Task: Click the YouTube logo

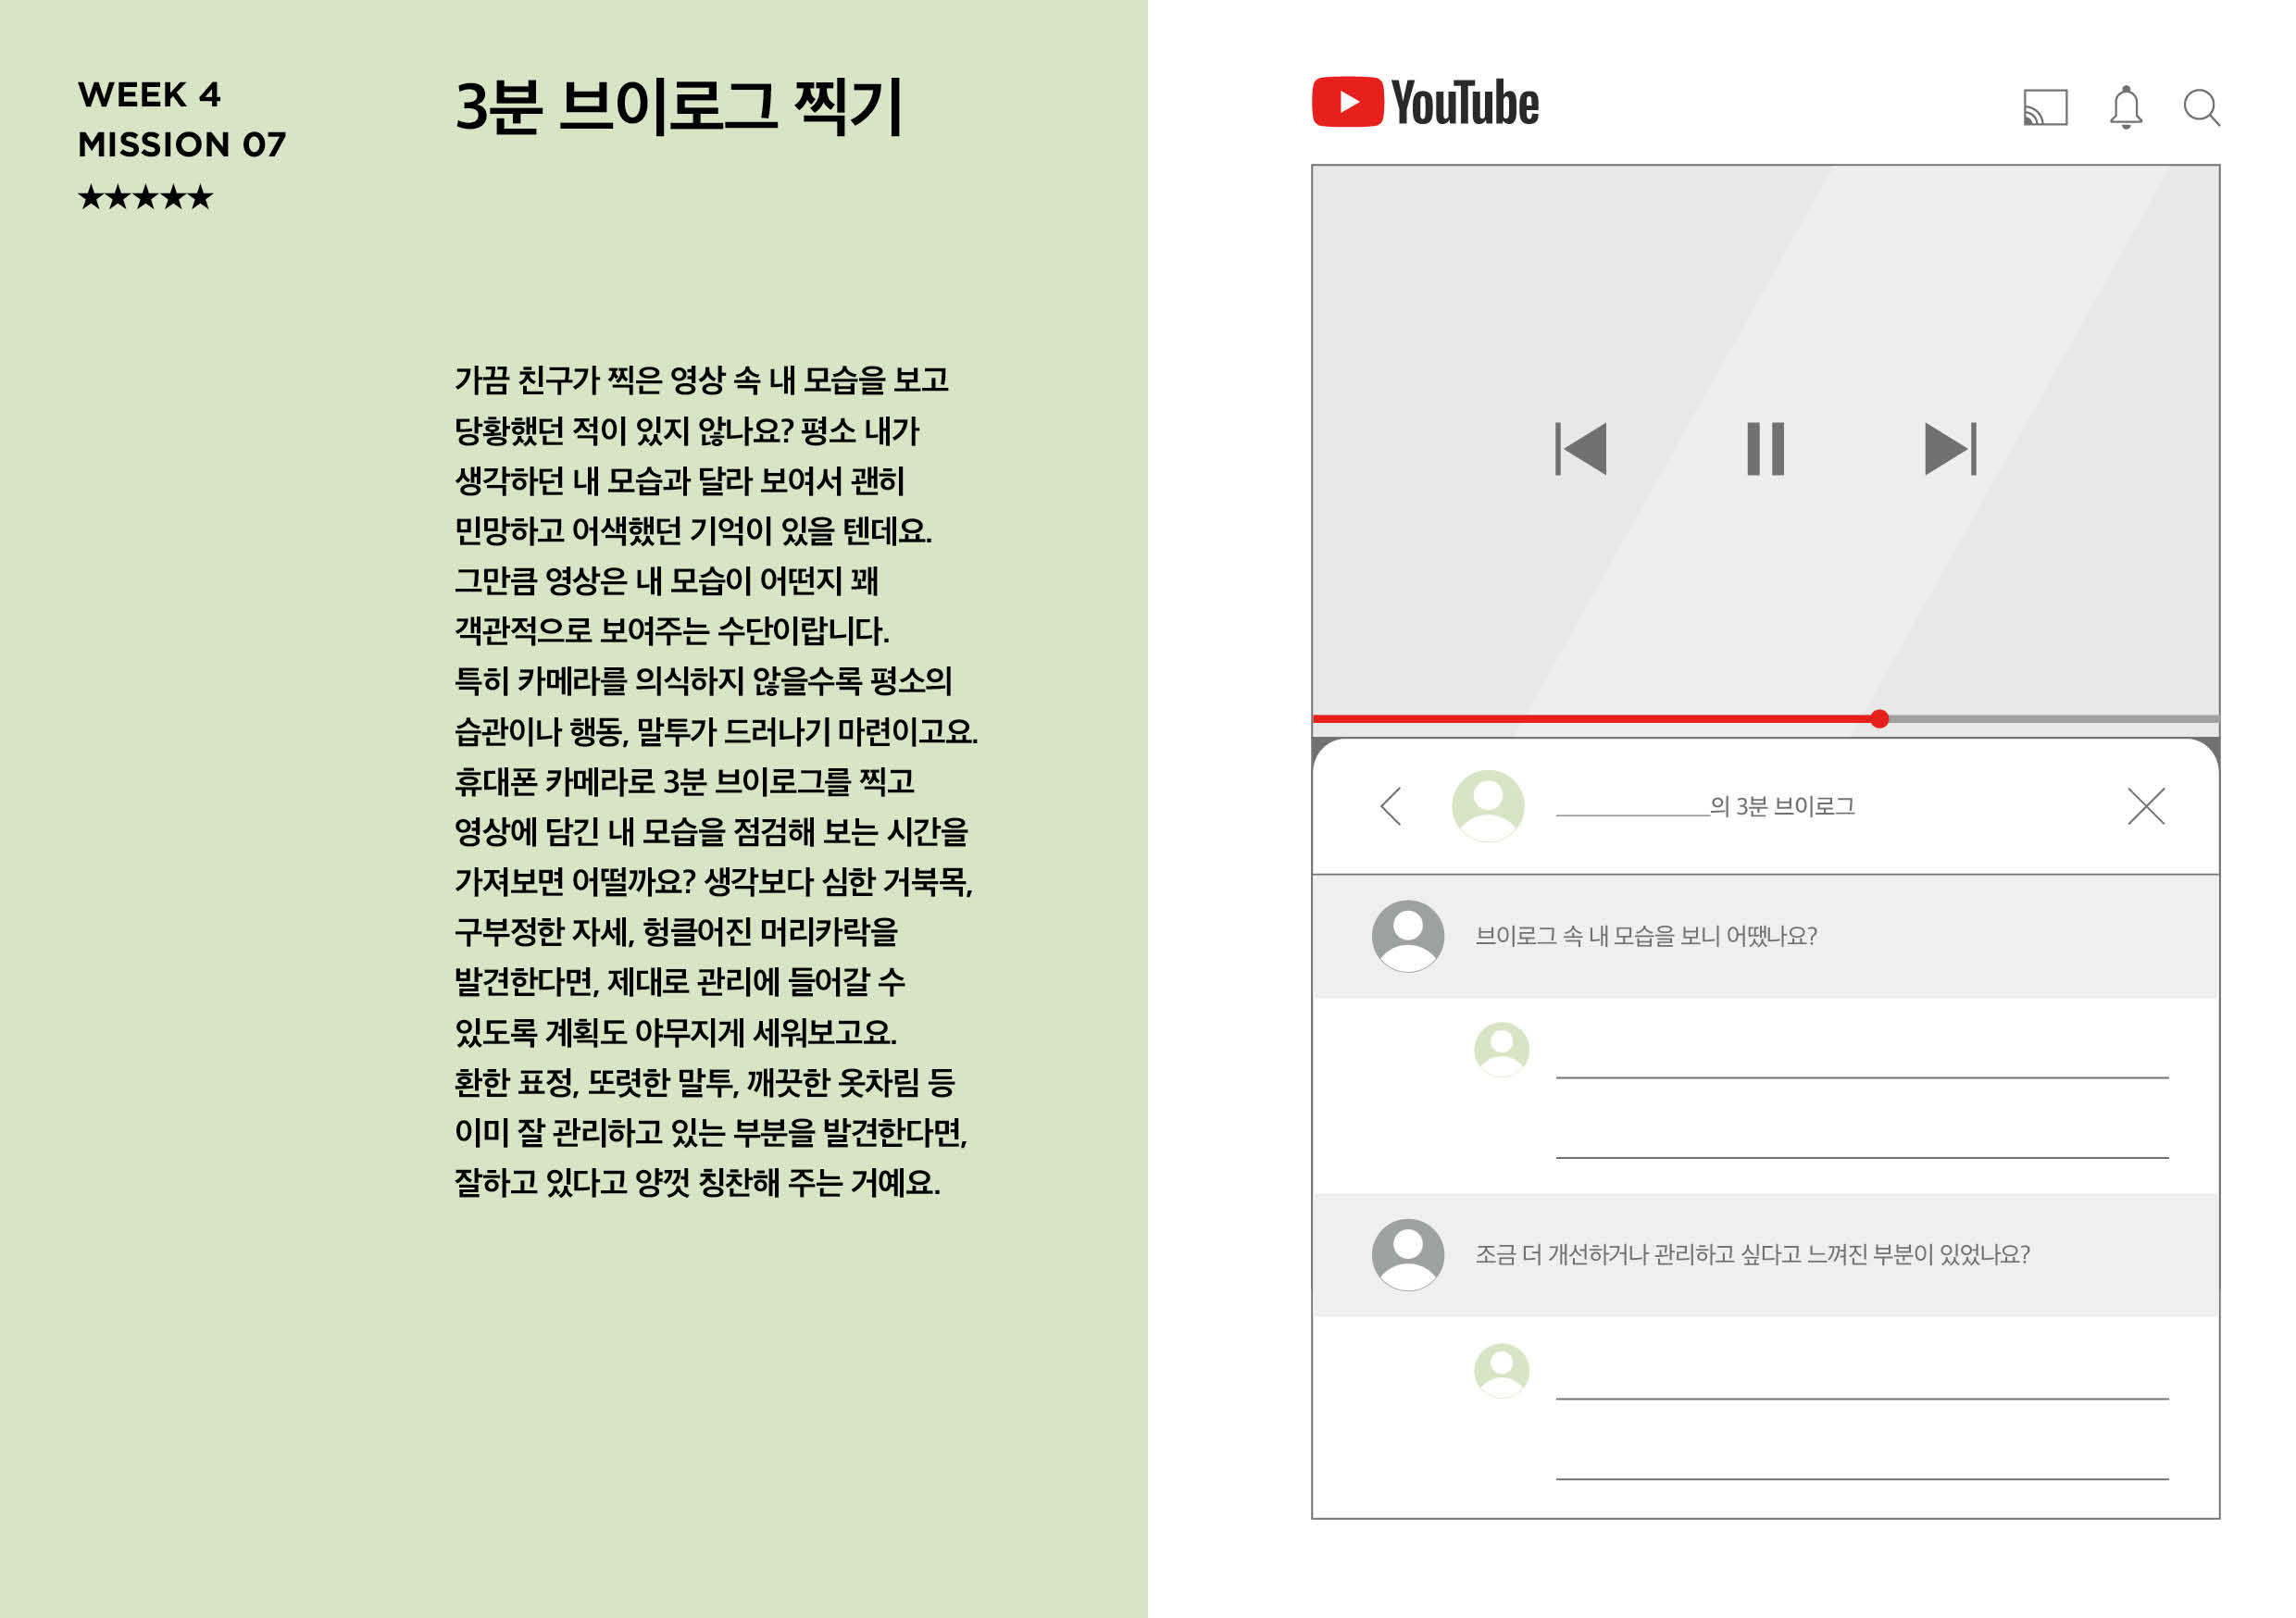Action: (x=1425, y=102)
